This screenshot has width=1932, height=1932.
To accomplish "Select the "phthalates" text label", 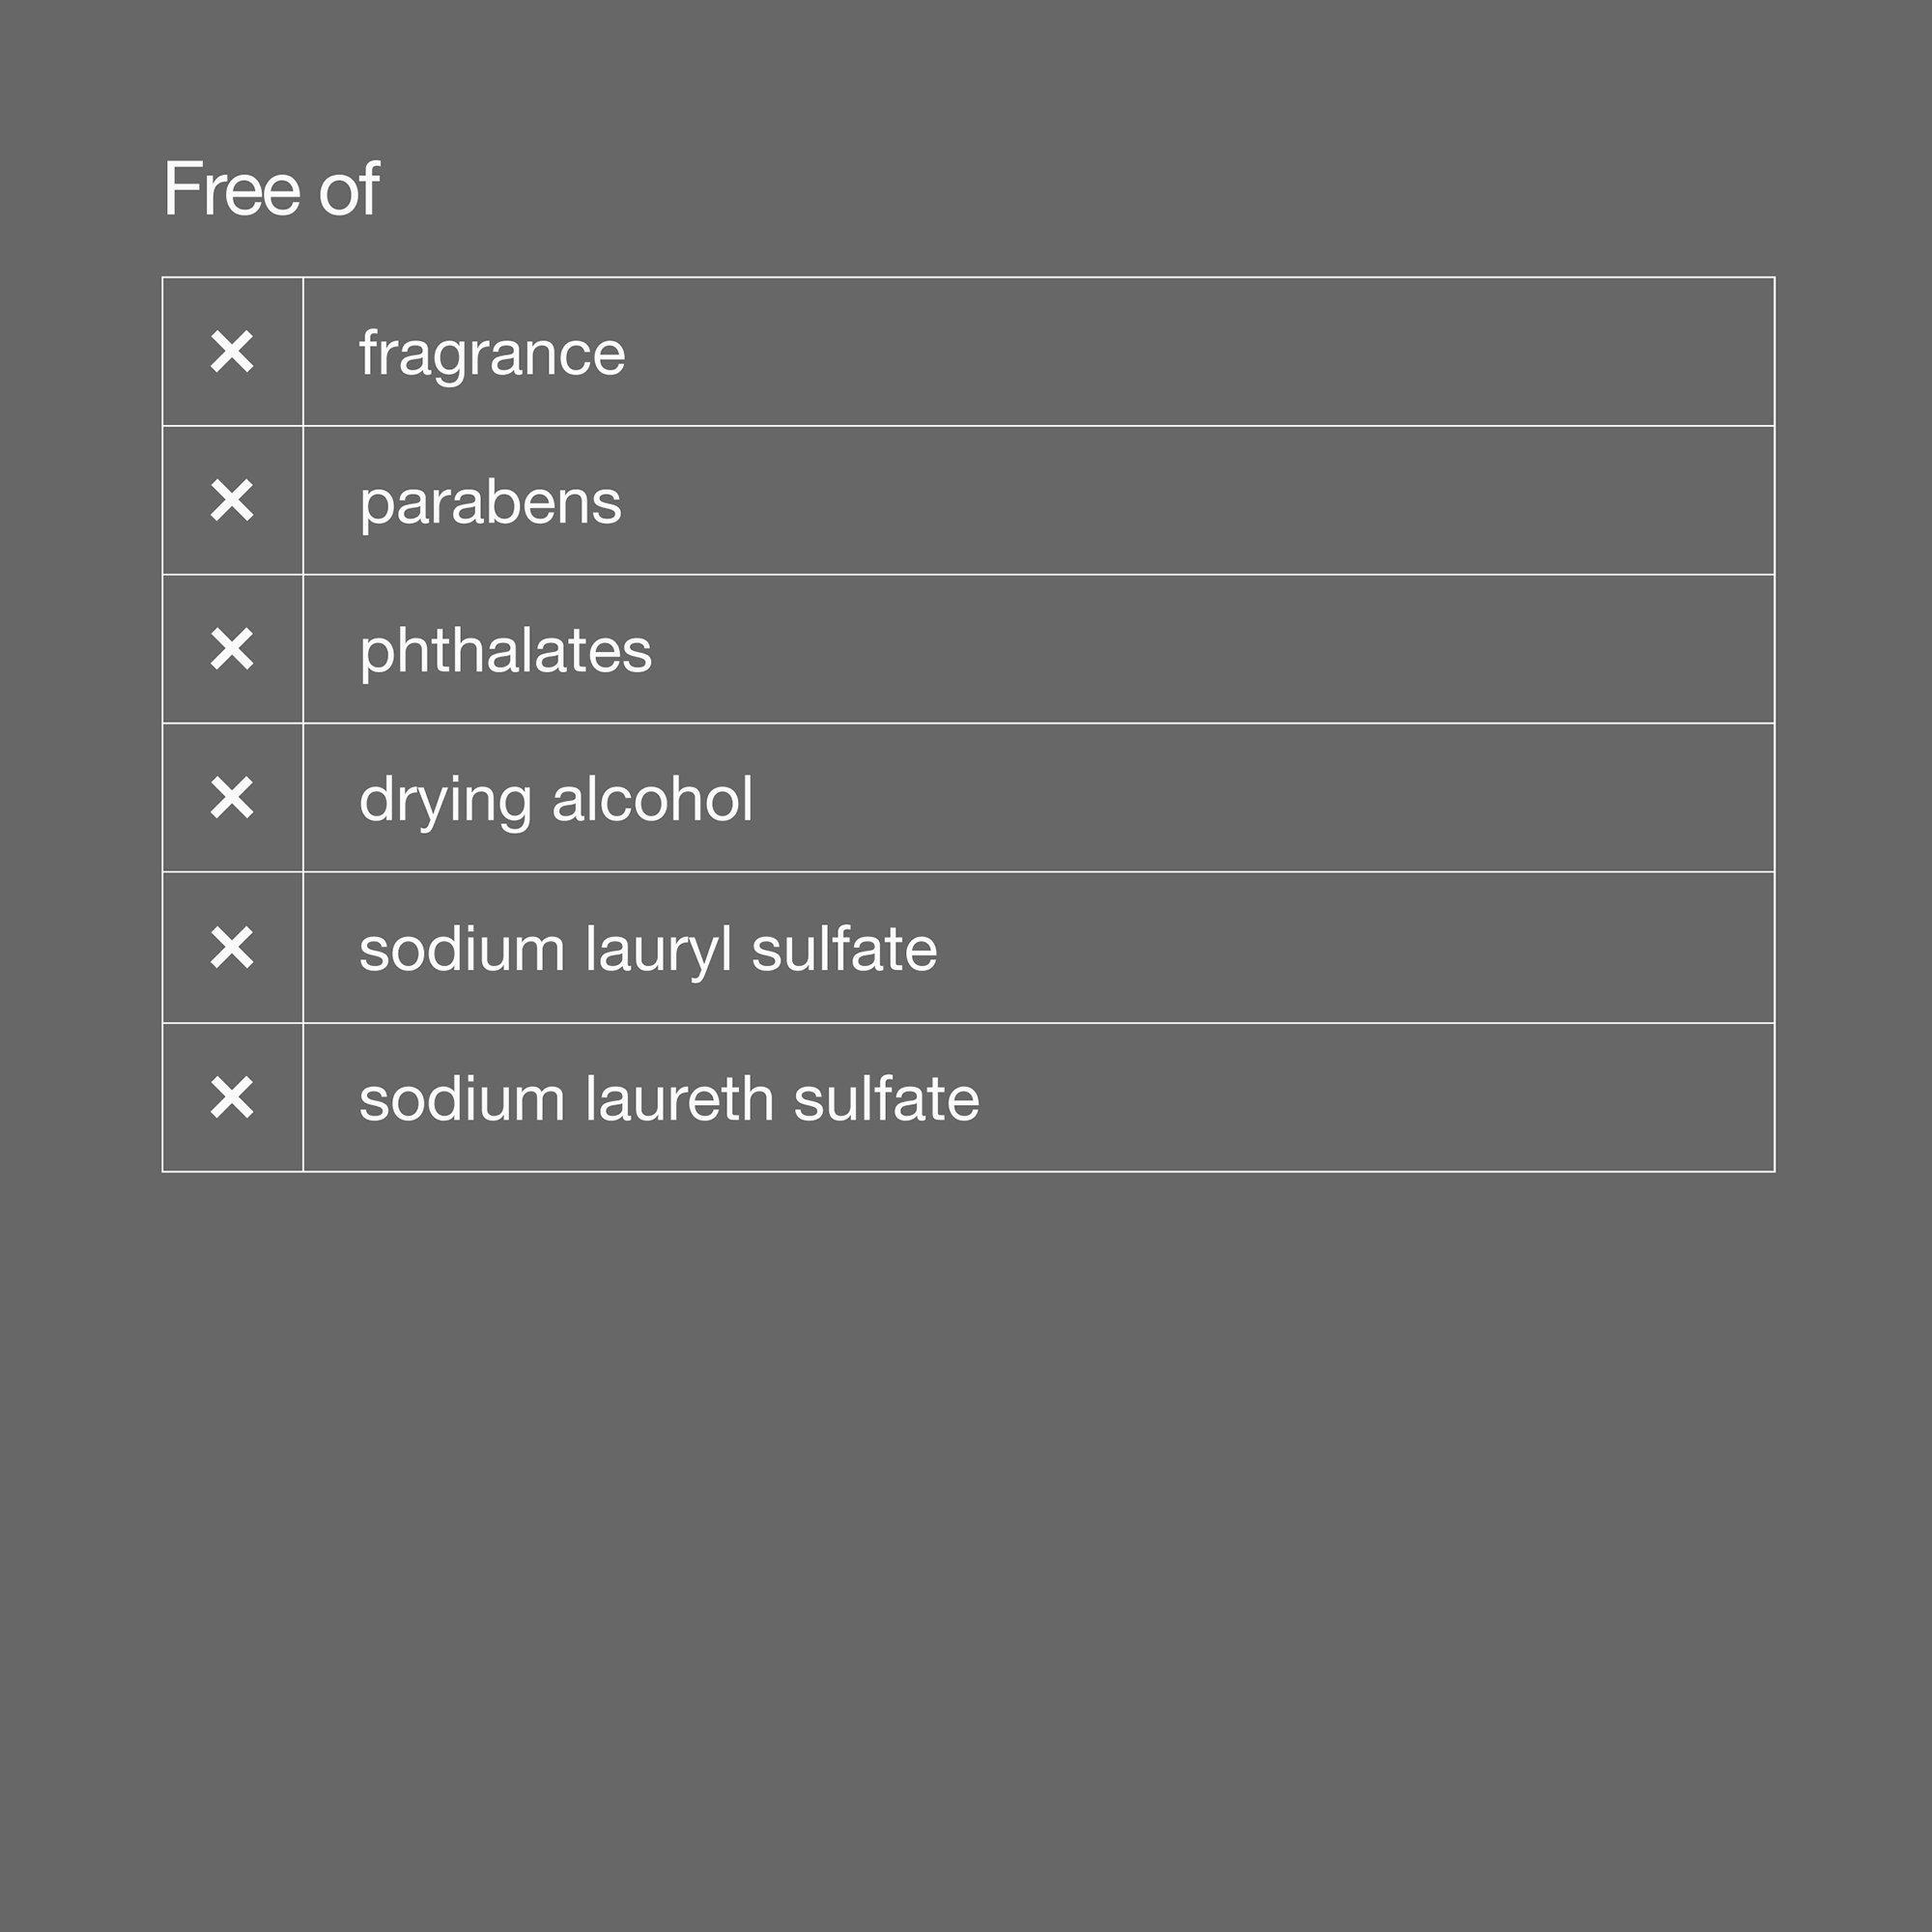I will click(x=505, y=651).
